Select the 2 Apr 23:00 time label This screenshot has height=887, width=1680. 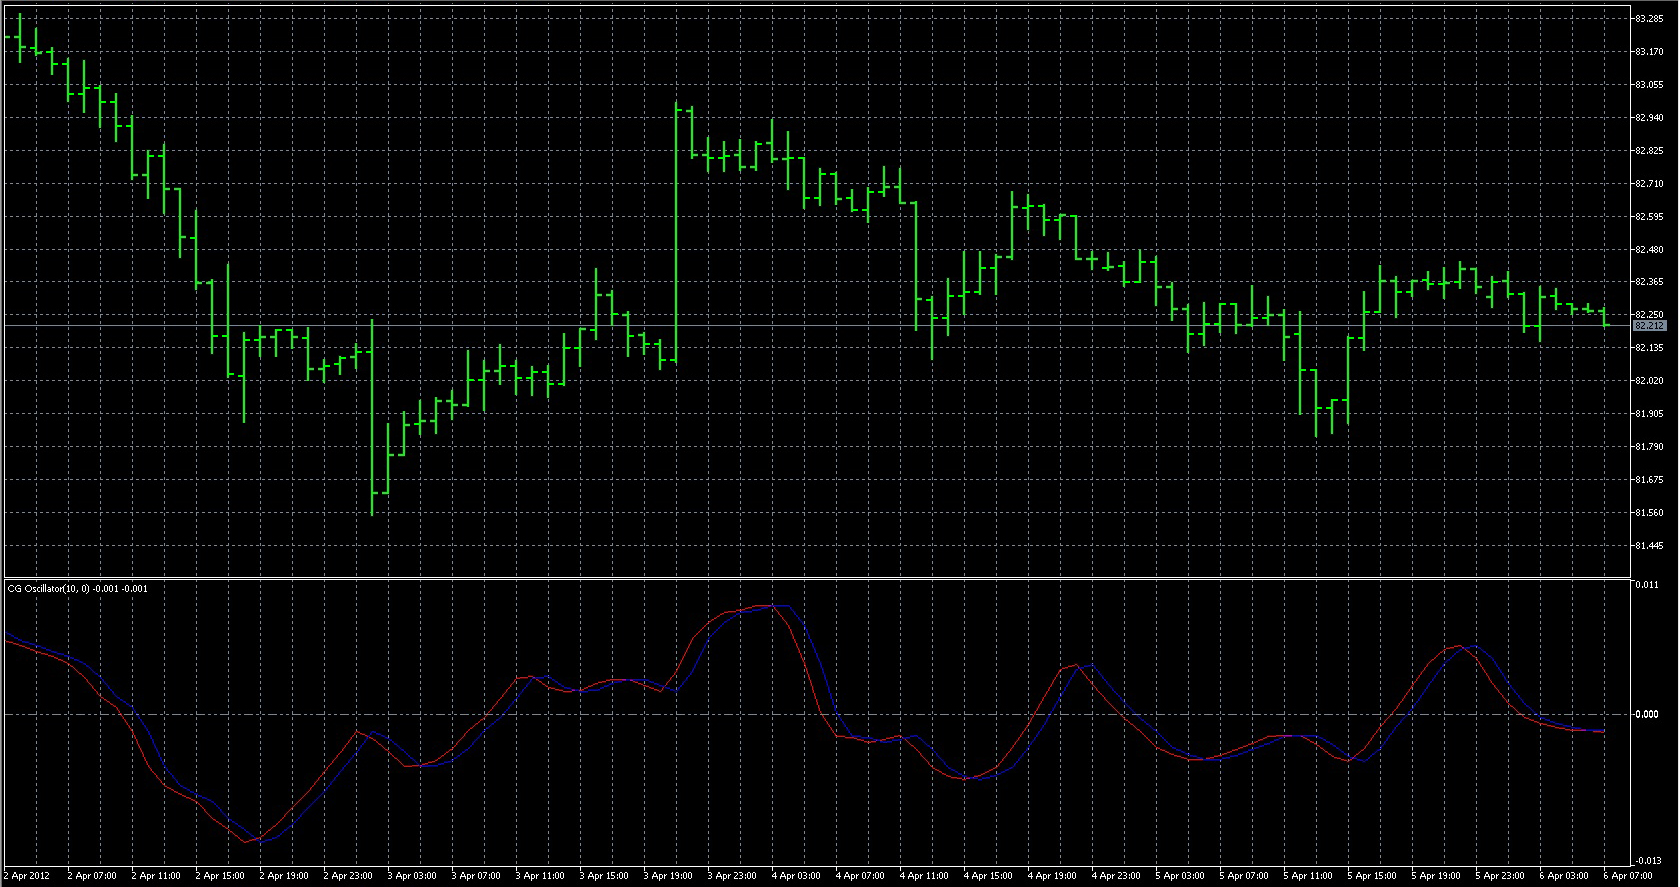click(x=348, y=876)
